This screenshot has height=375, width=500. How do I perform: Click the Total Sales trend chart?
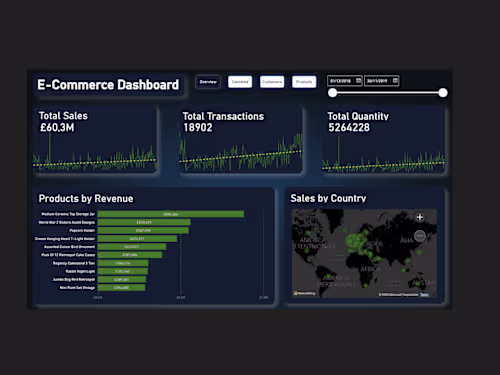95,153
